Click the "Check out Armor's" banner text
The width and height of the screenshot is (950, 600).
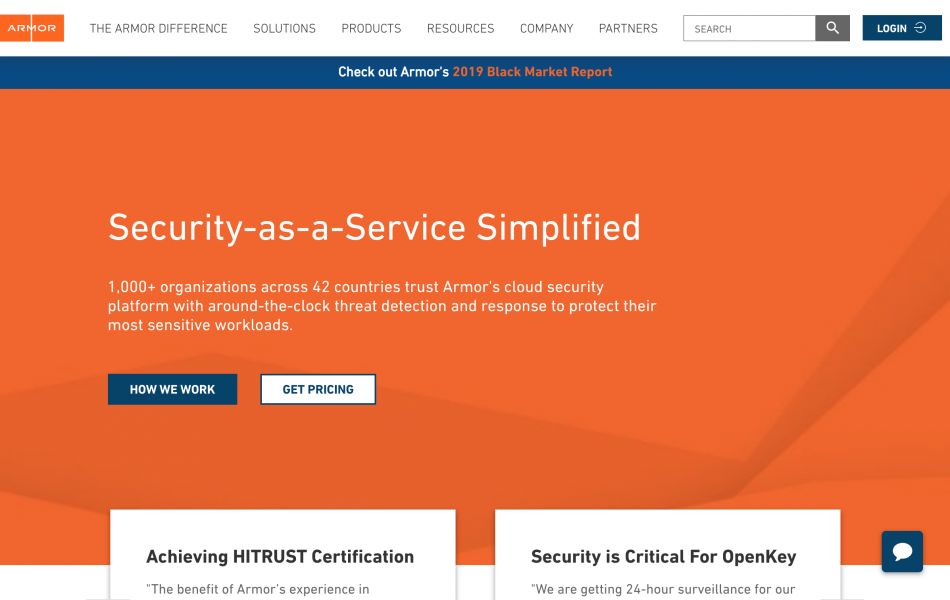[x=394, y=72]
